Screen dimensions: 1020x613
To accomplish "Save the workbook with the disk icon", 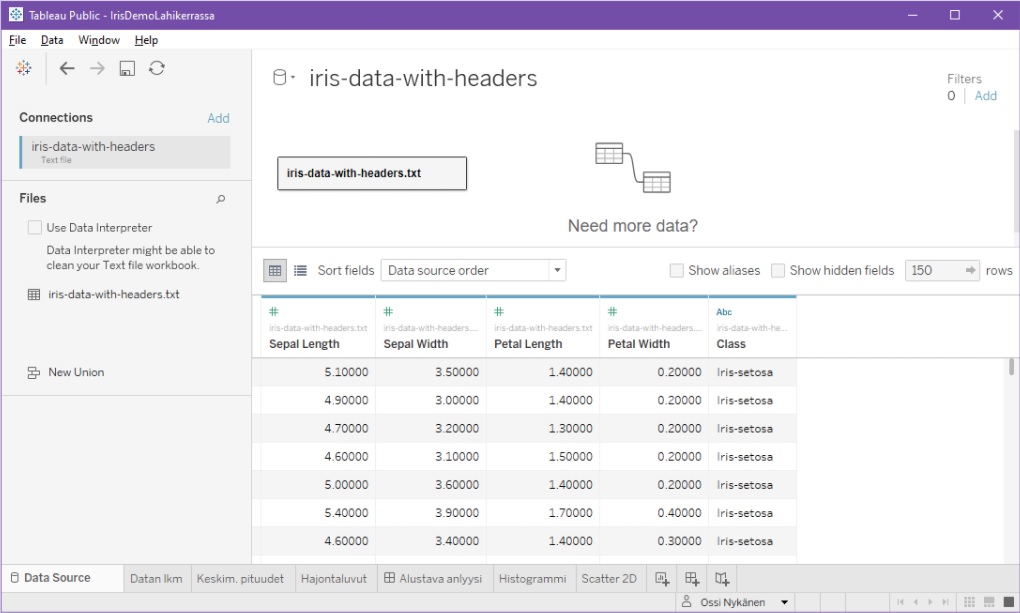I will tap(127, 68).
